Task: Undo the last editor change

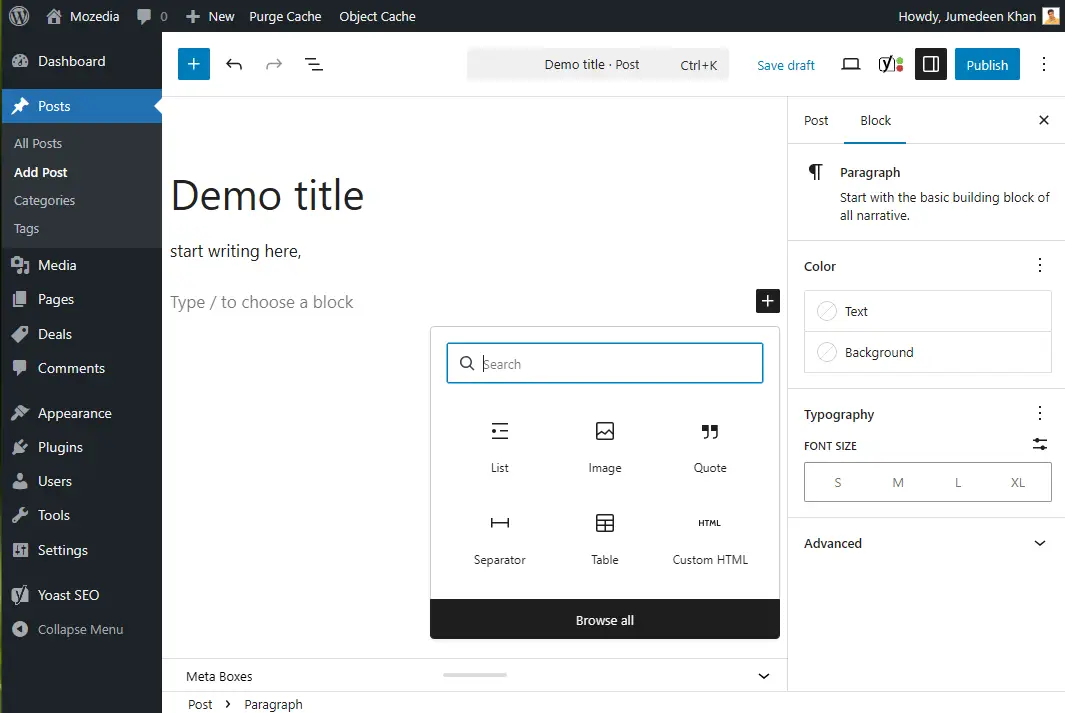Action: click(234, 64)
